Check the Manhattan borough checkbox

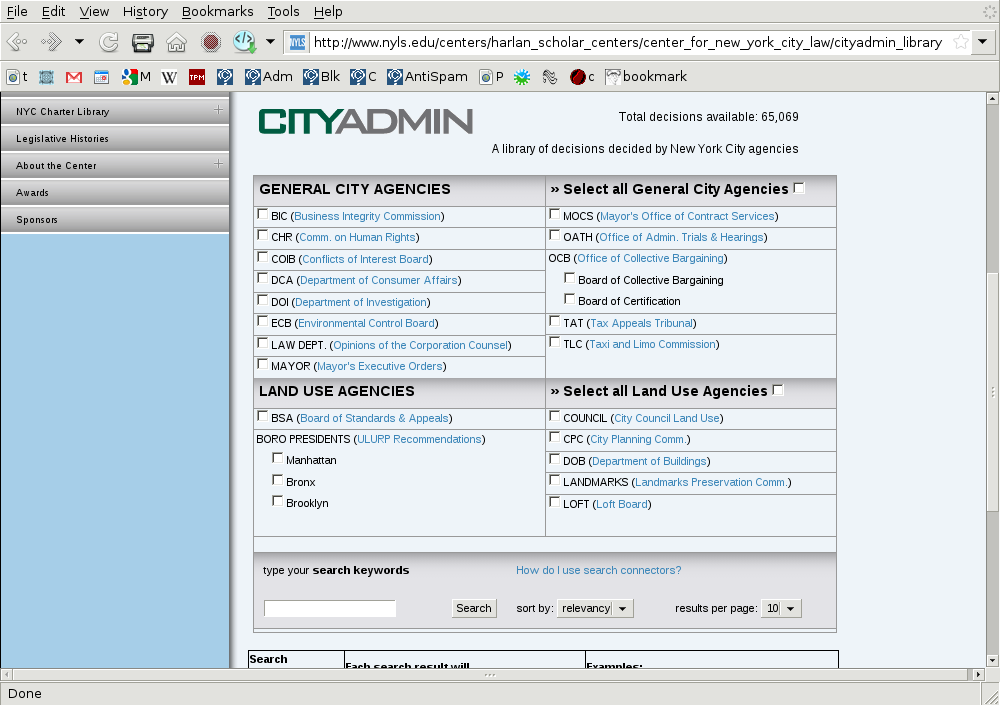[277, 458]
